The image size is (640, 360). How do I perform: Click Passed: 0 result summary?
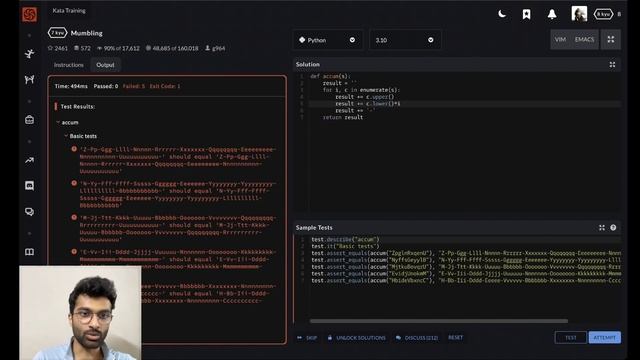click(x=106, y=86)
